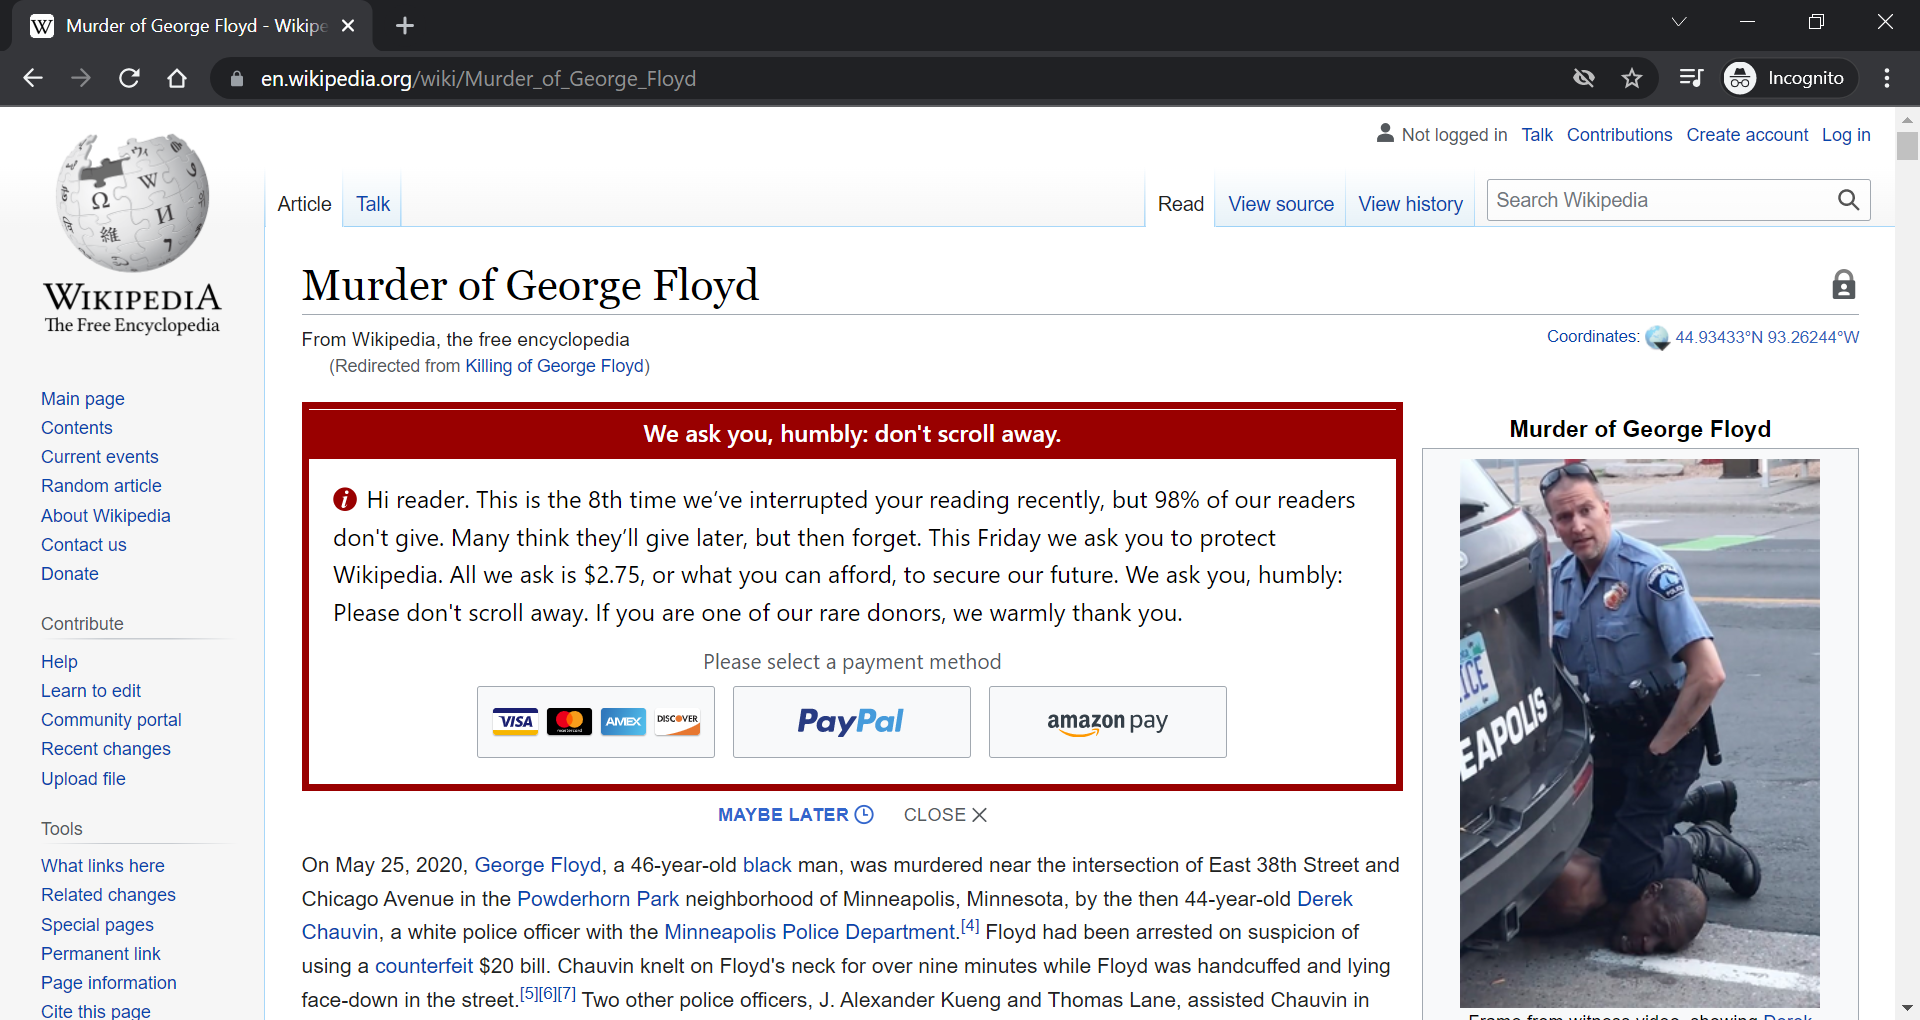Image resolution: width=1920 pixels, height=1020 pixels.
Task: Open the browser home icon
Action: (x=177, y=78)
